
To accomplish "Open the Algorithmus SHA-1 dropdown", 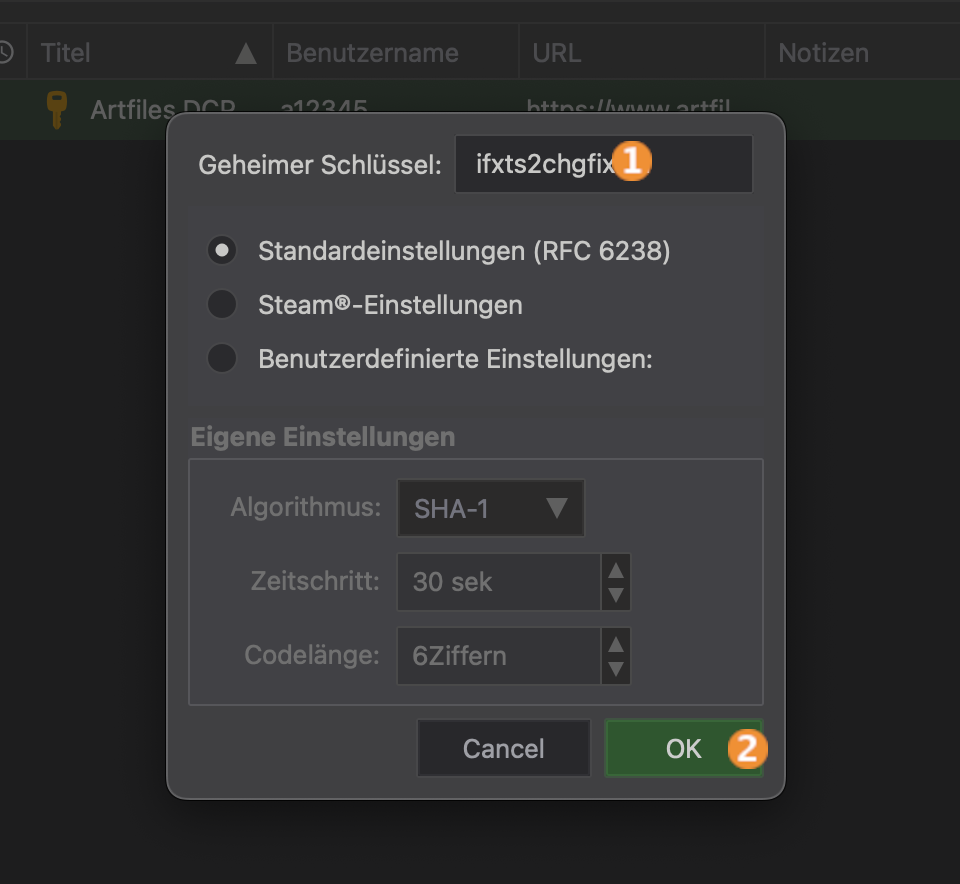I will (x=490, y=508).
